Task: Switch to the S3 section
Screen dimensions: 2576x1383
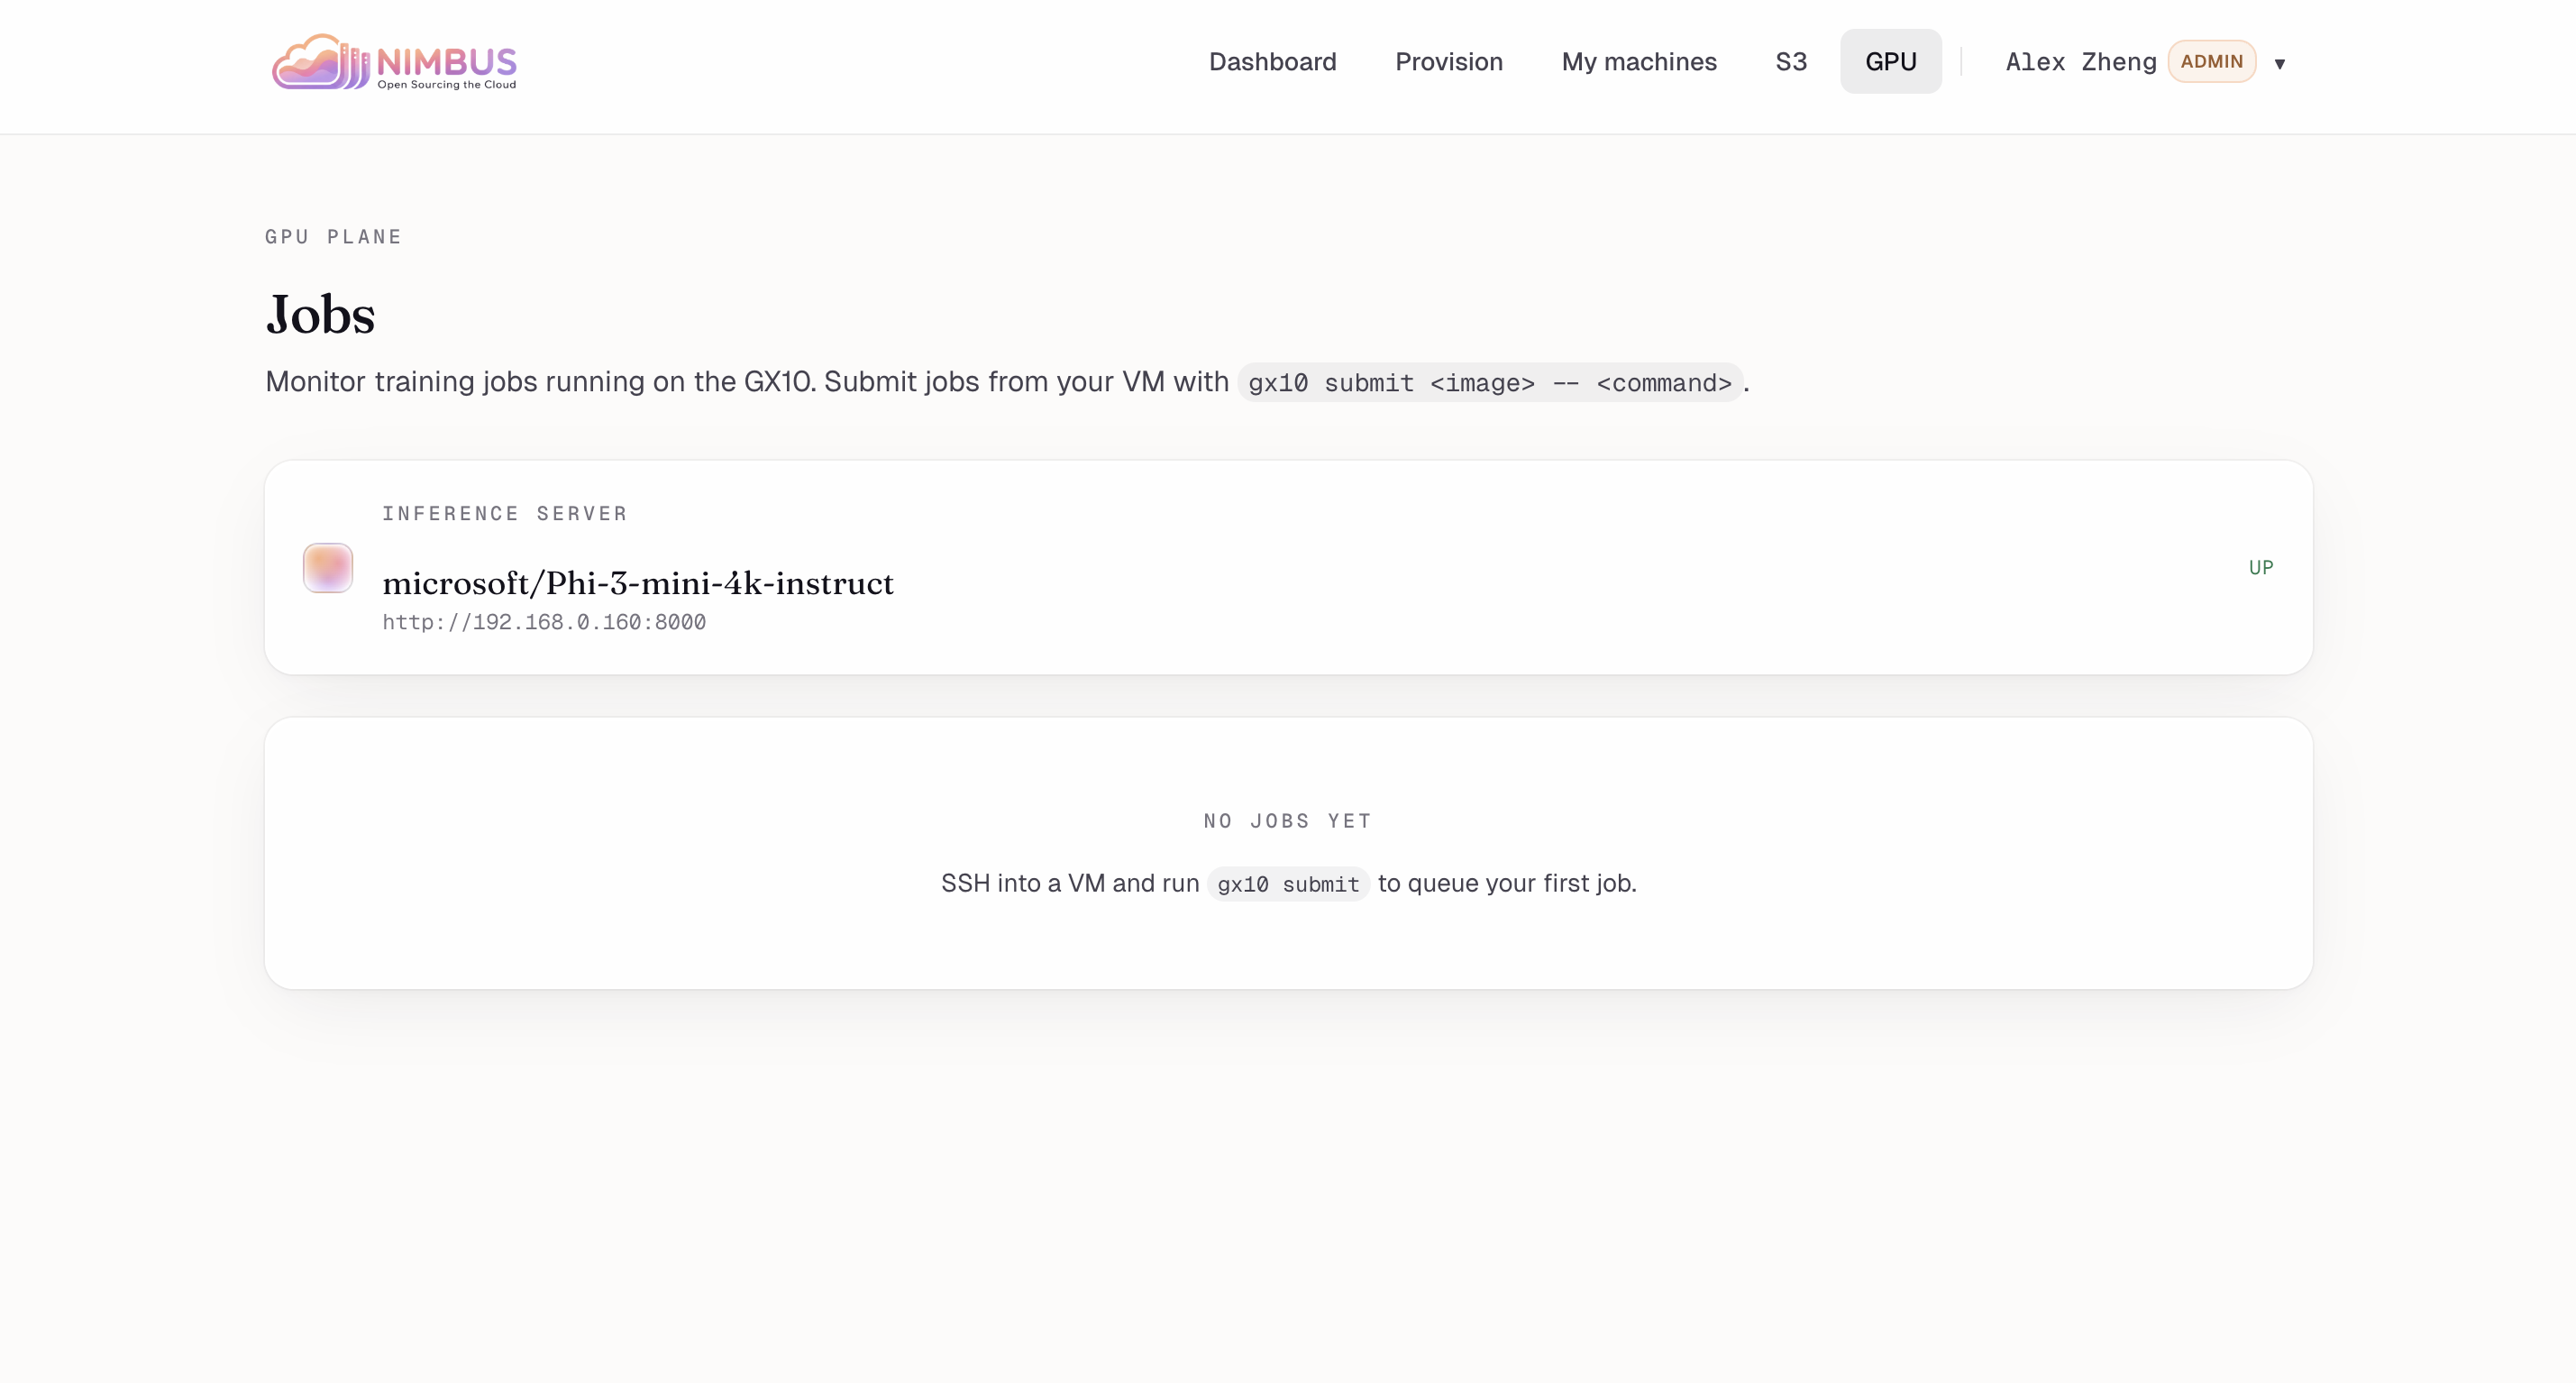Action: (1790, 62)
